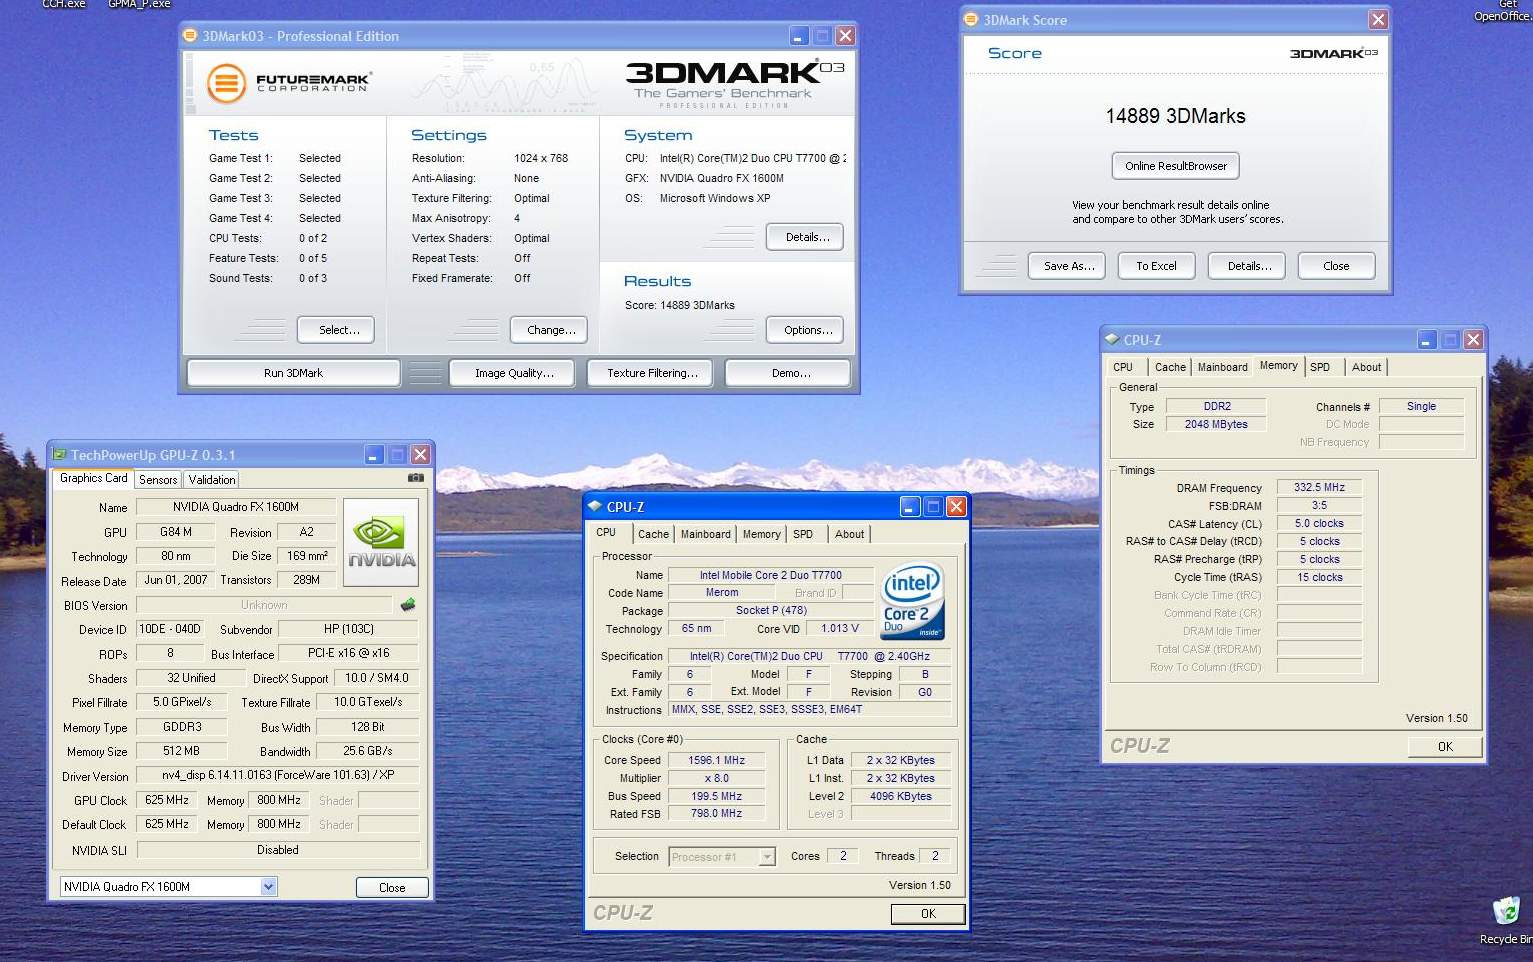The image size is (1533, 962).
Task: Open Mainboard tab in lower CPU-Z window
Action: pyautogui.click(x=706, y=534)
